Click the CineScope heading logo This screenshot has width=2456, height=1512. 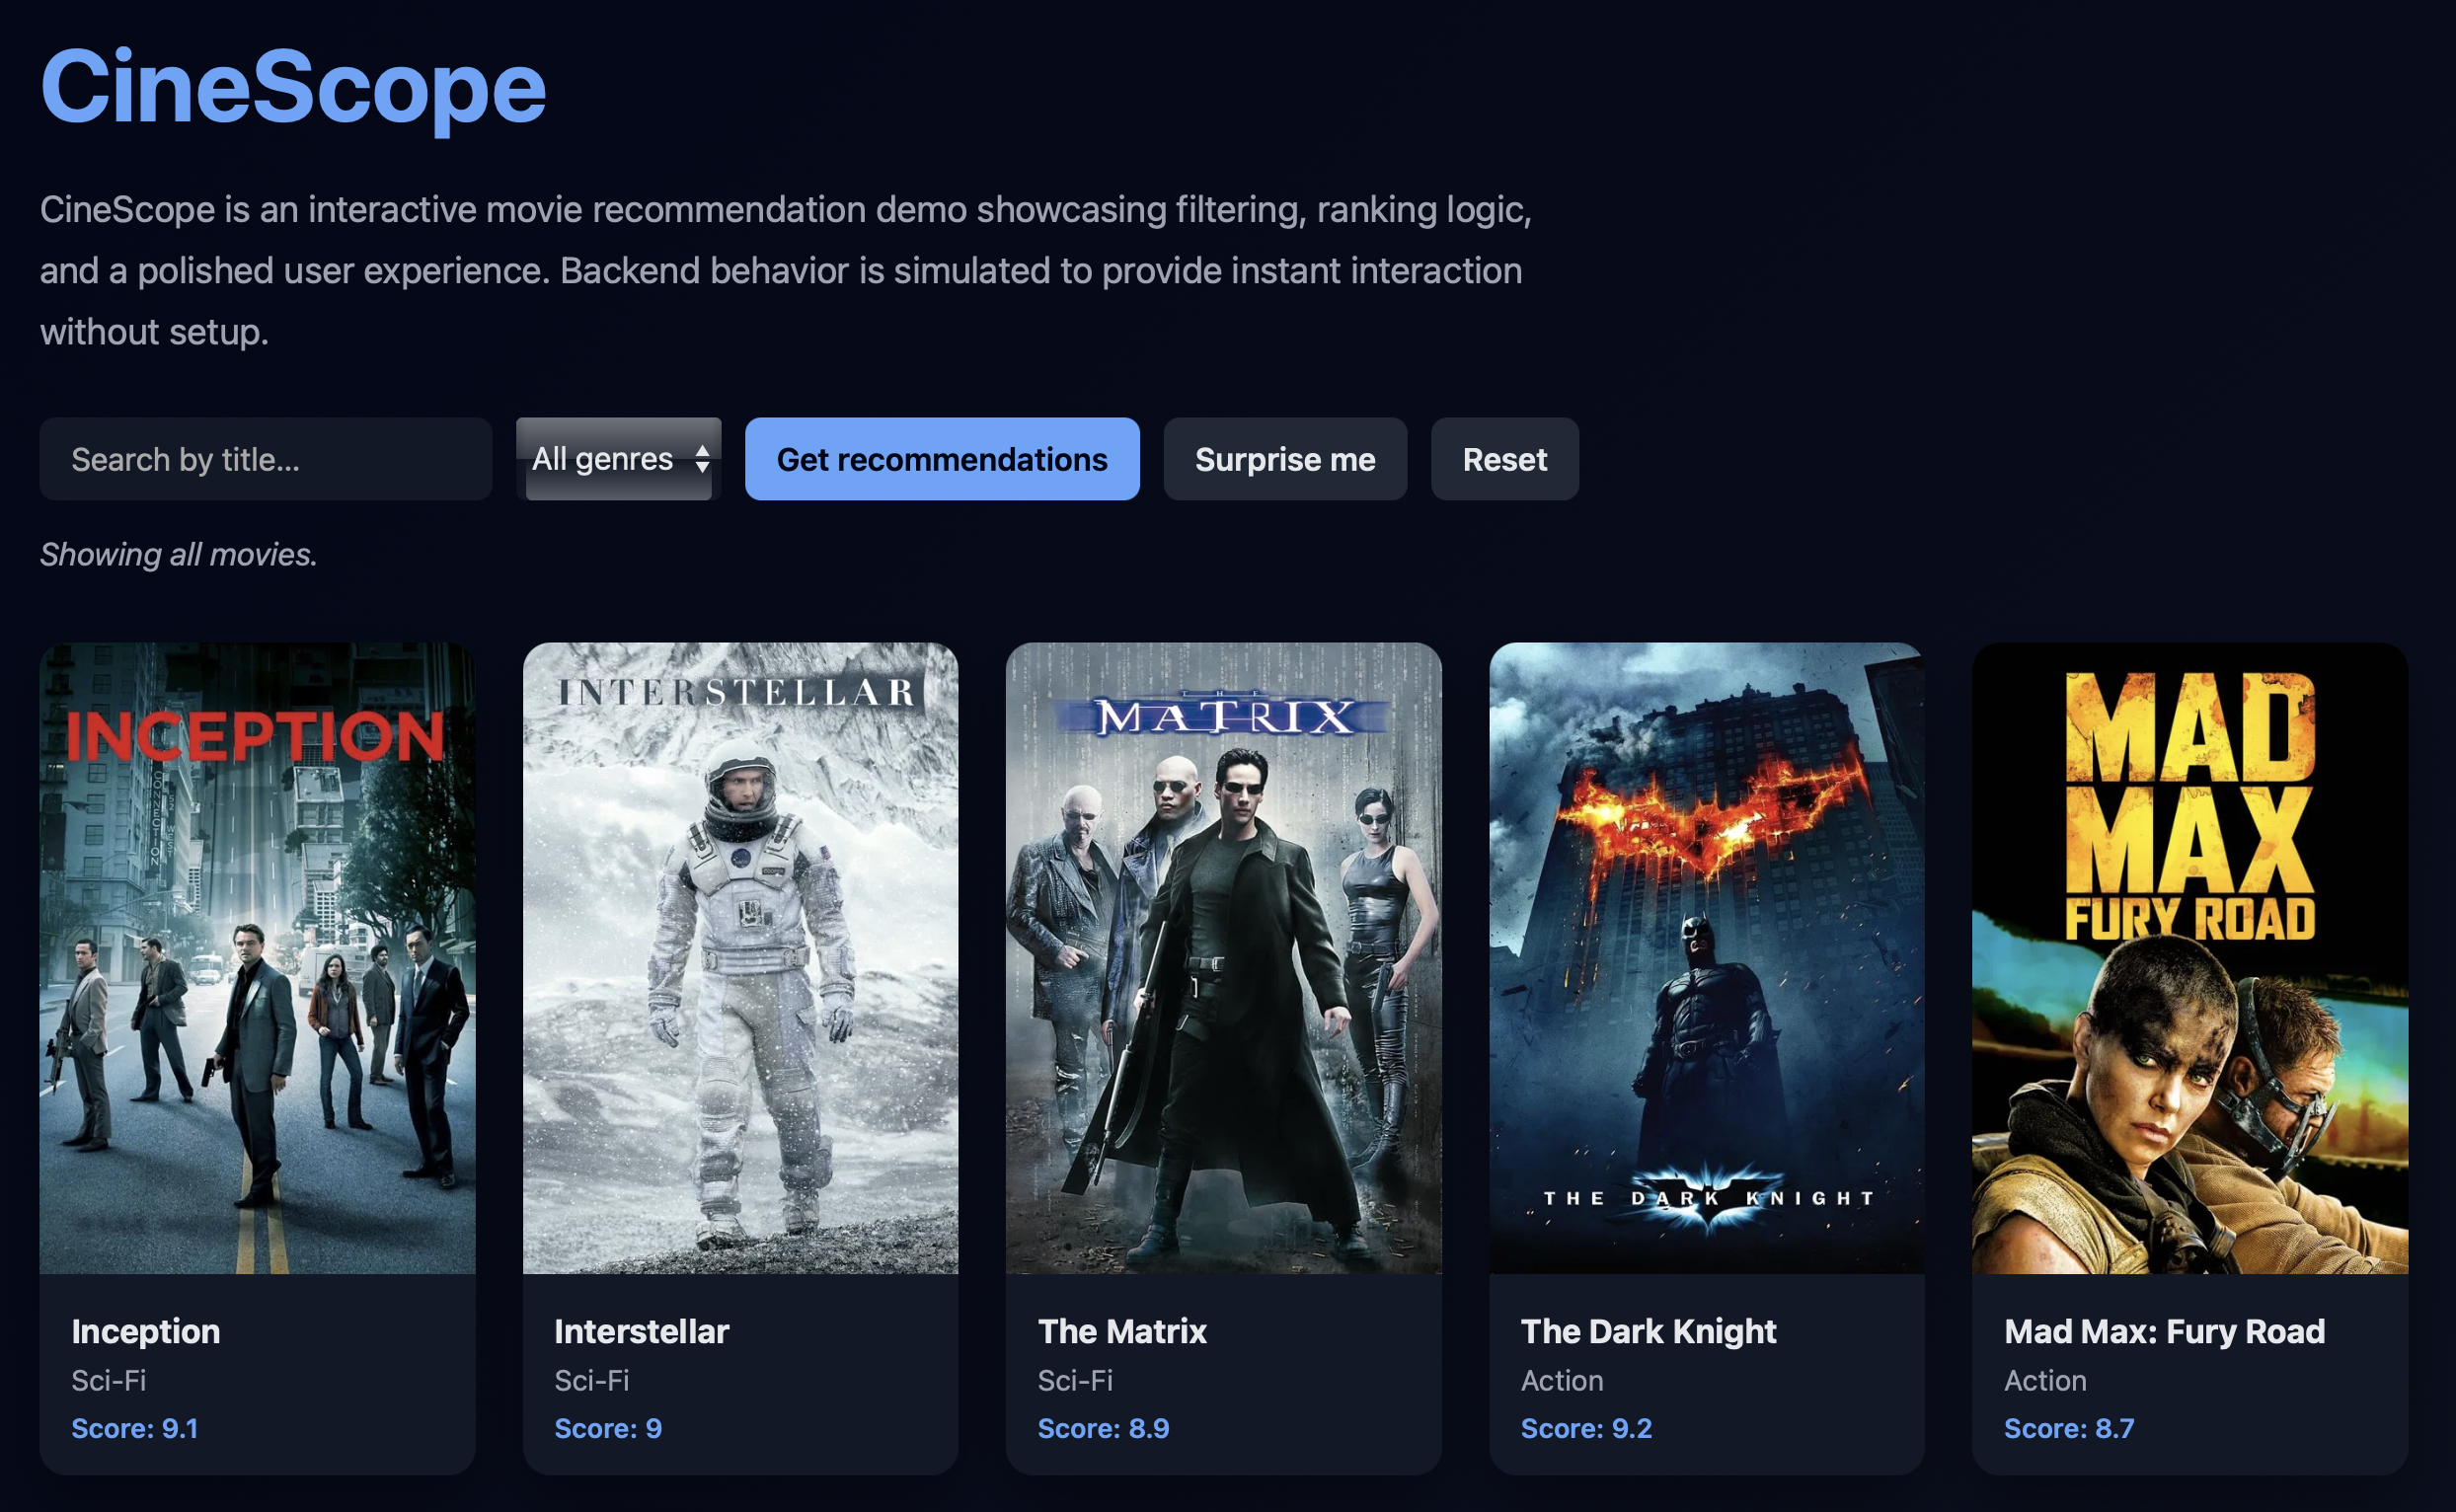[x=293, y=87]
